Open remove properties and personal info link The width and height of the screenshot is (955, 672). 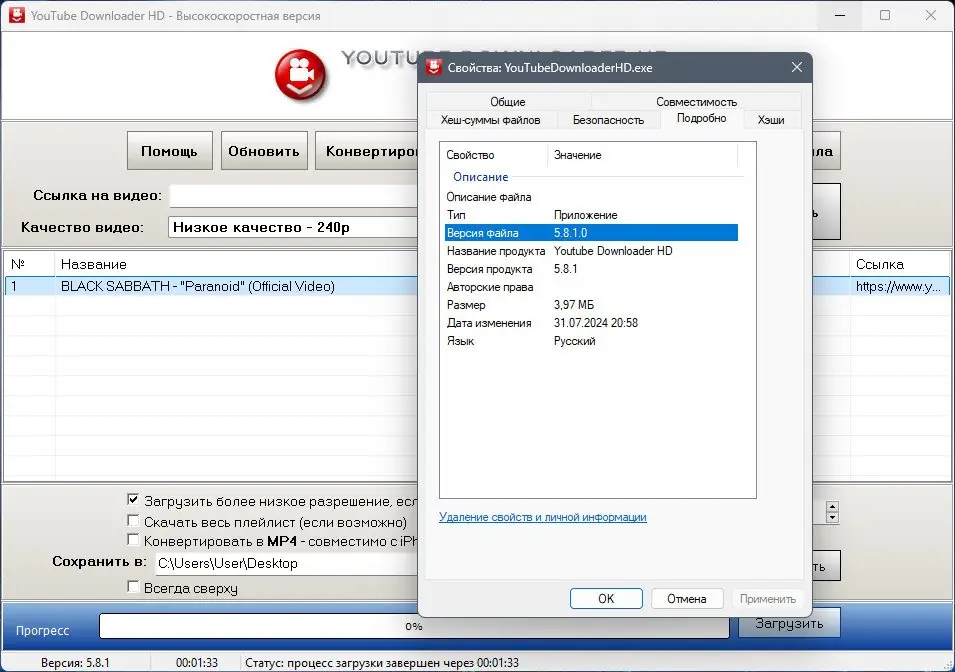[x=543, y=517]
